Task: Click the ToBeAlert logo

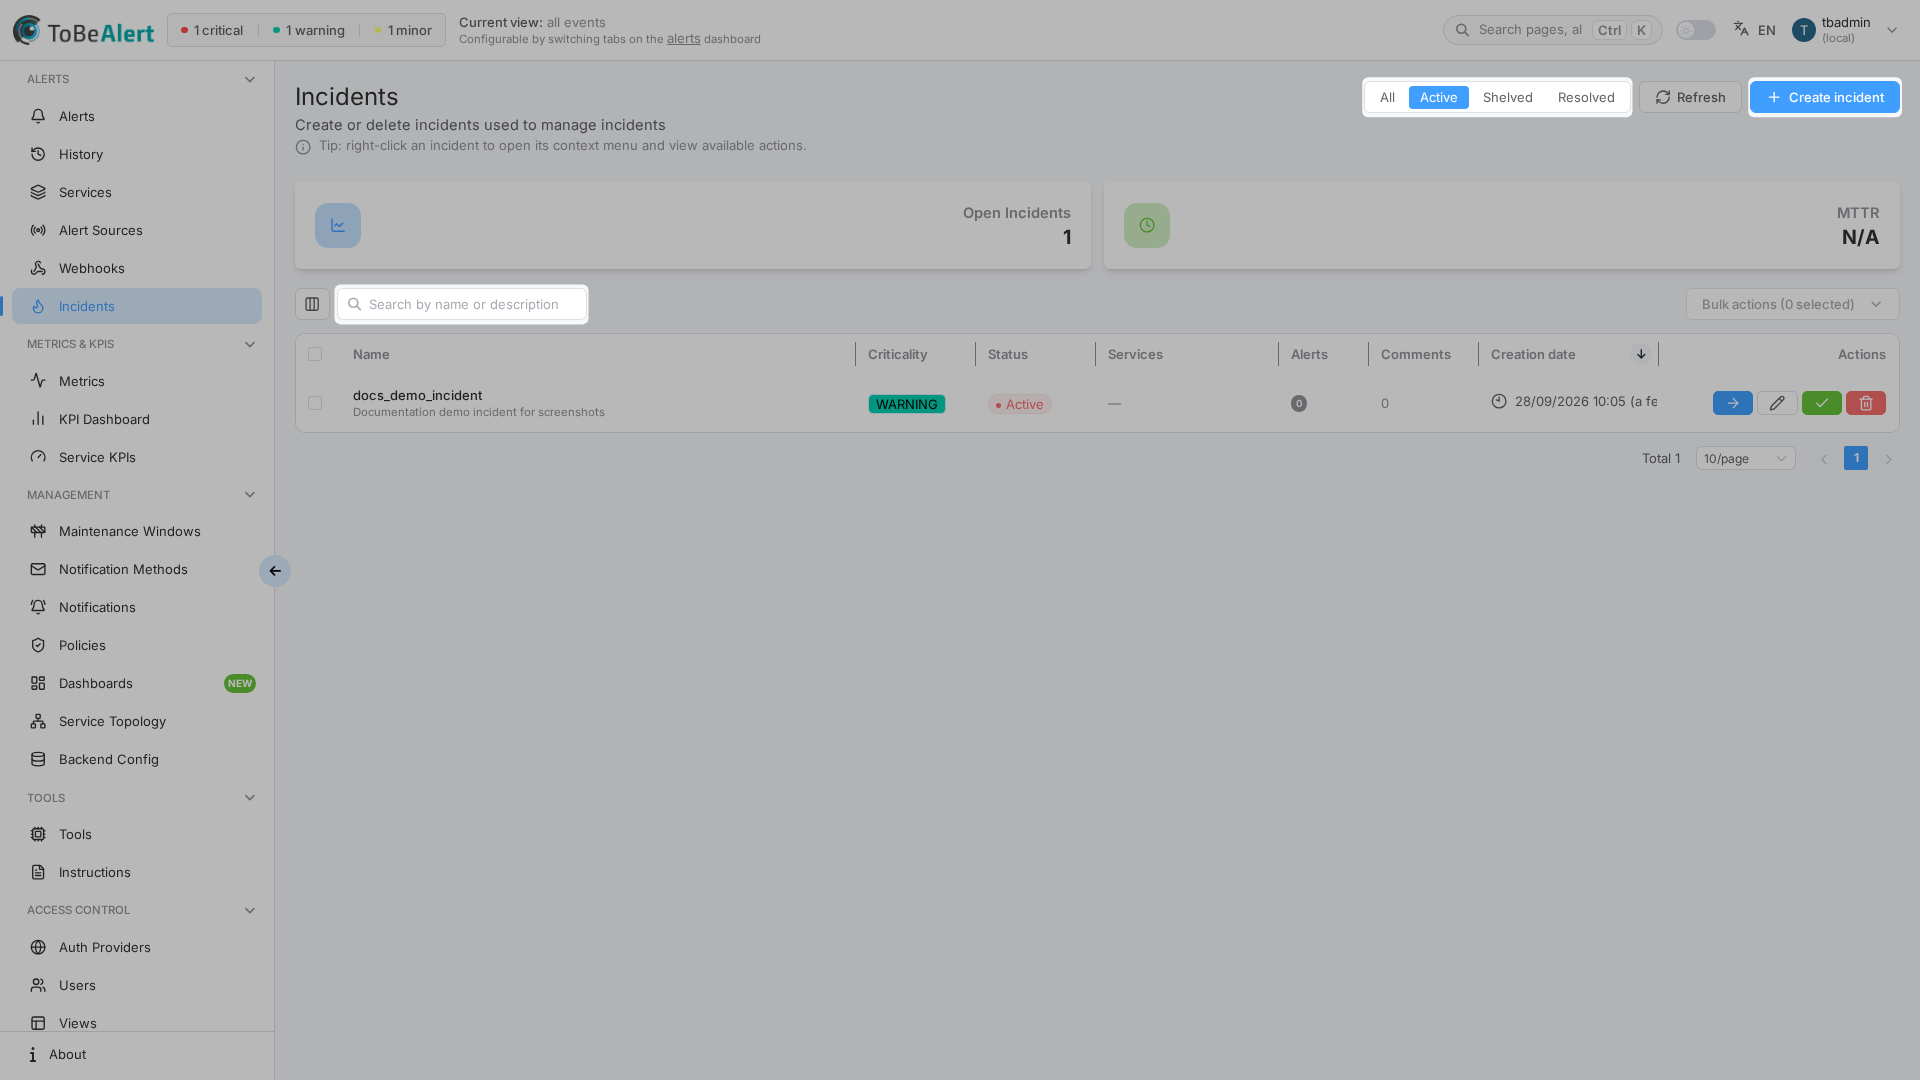Action: [84, 30]
